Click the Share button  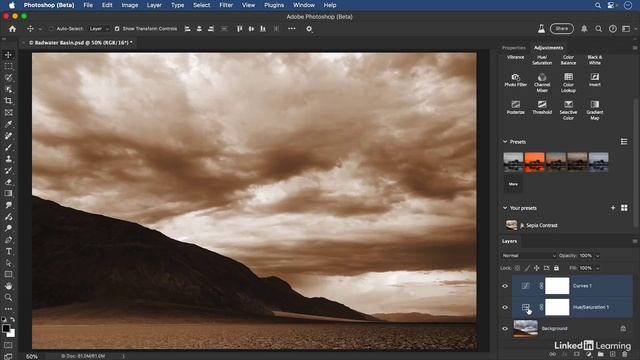click(x=562, y=29)
